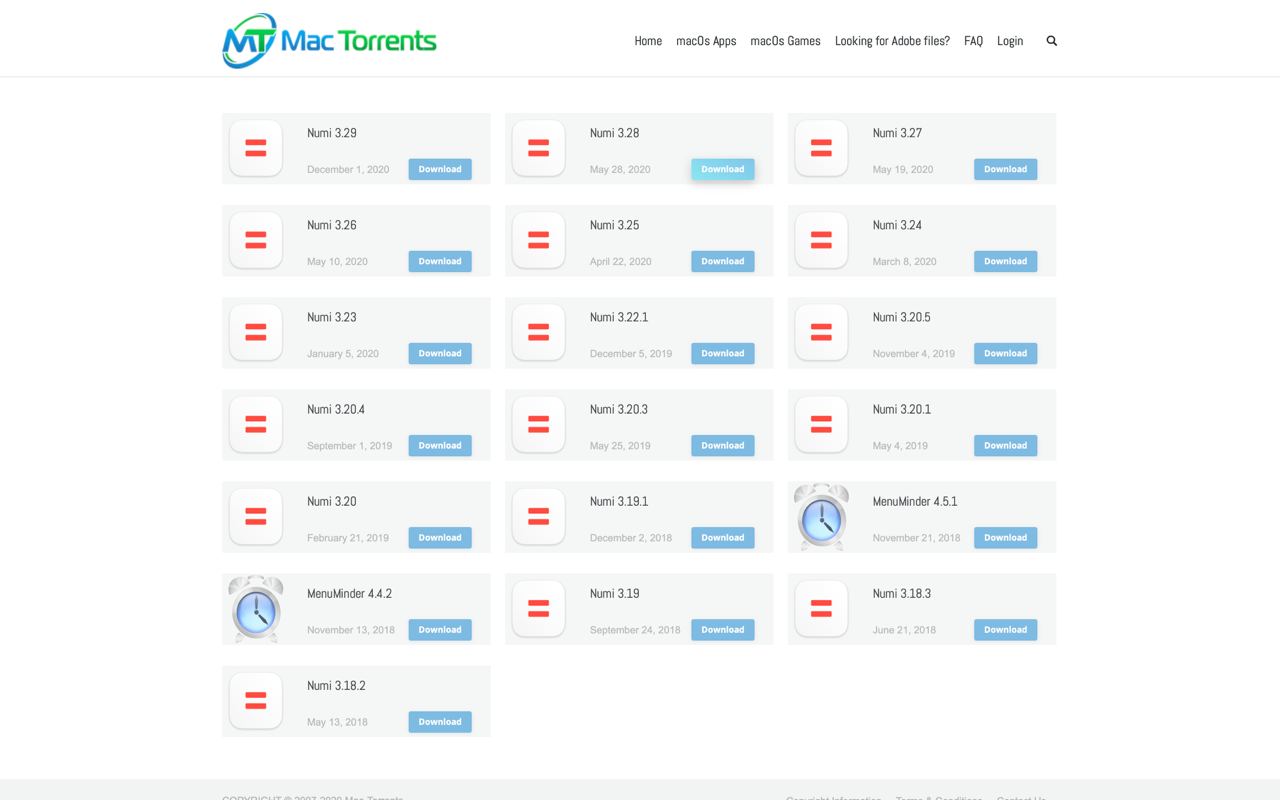The width and height of the screenshot is (1280, 800).
Task: Open the Numi 3.20.3 app icon
Action: coord(539,424)
